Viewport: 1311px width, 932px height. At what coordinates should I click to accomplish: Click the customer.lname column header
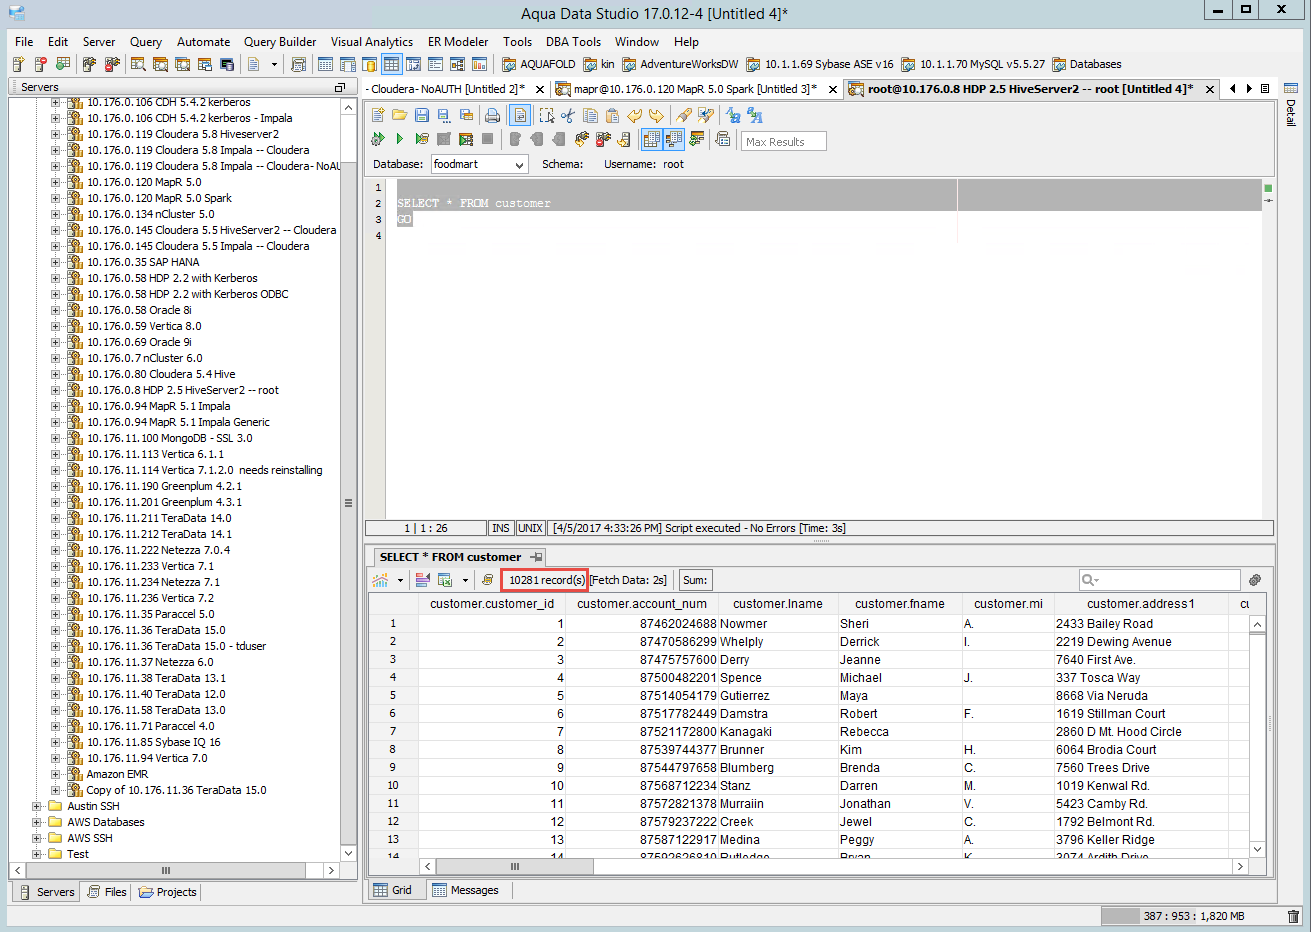pyautogui.click(x=777, y=604)
